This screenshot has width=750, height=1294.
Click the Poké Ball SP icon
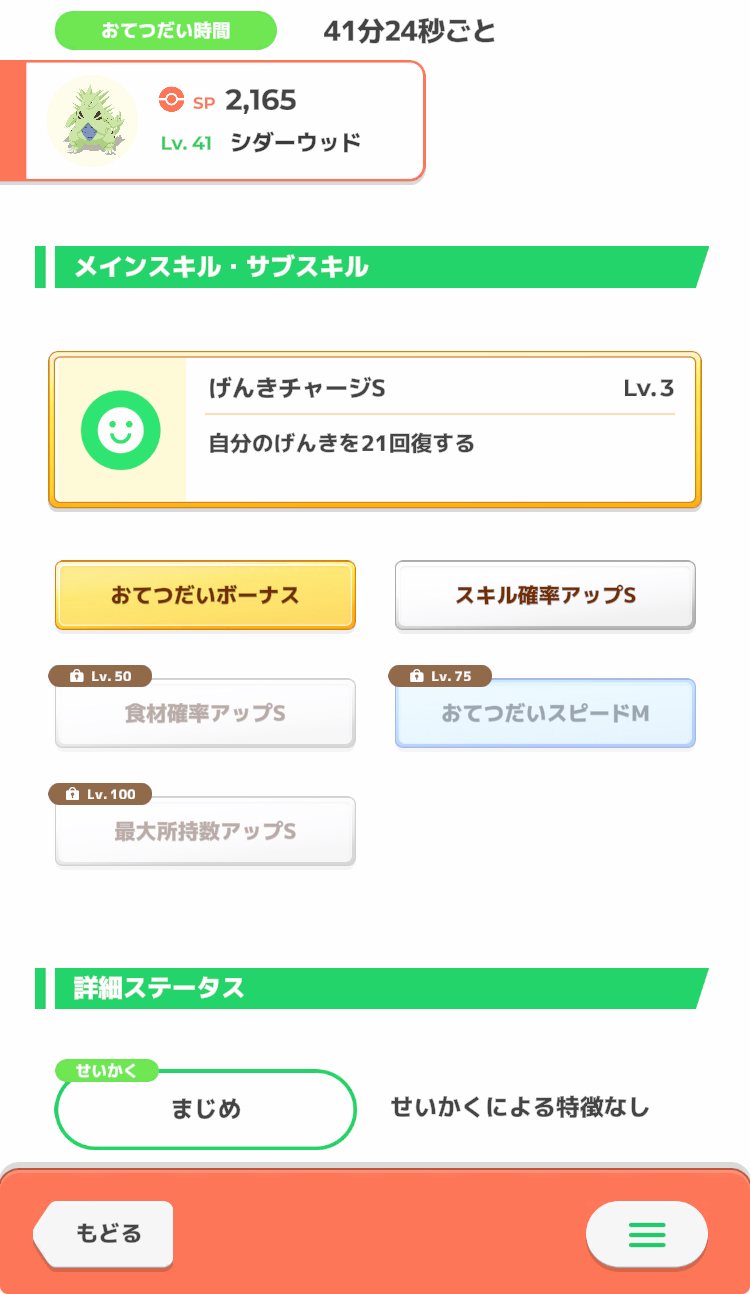click(171, 100)
